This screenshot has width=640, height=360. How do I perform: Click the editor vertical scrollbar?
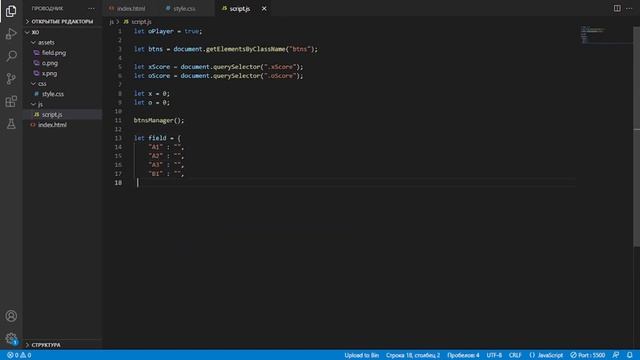click(636, 137)
